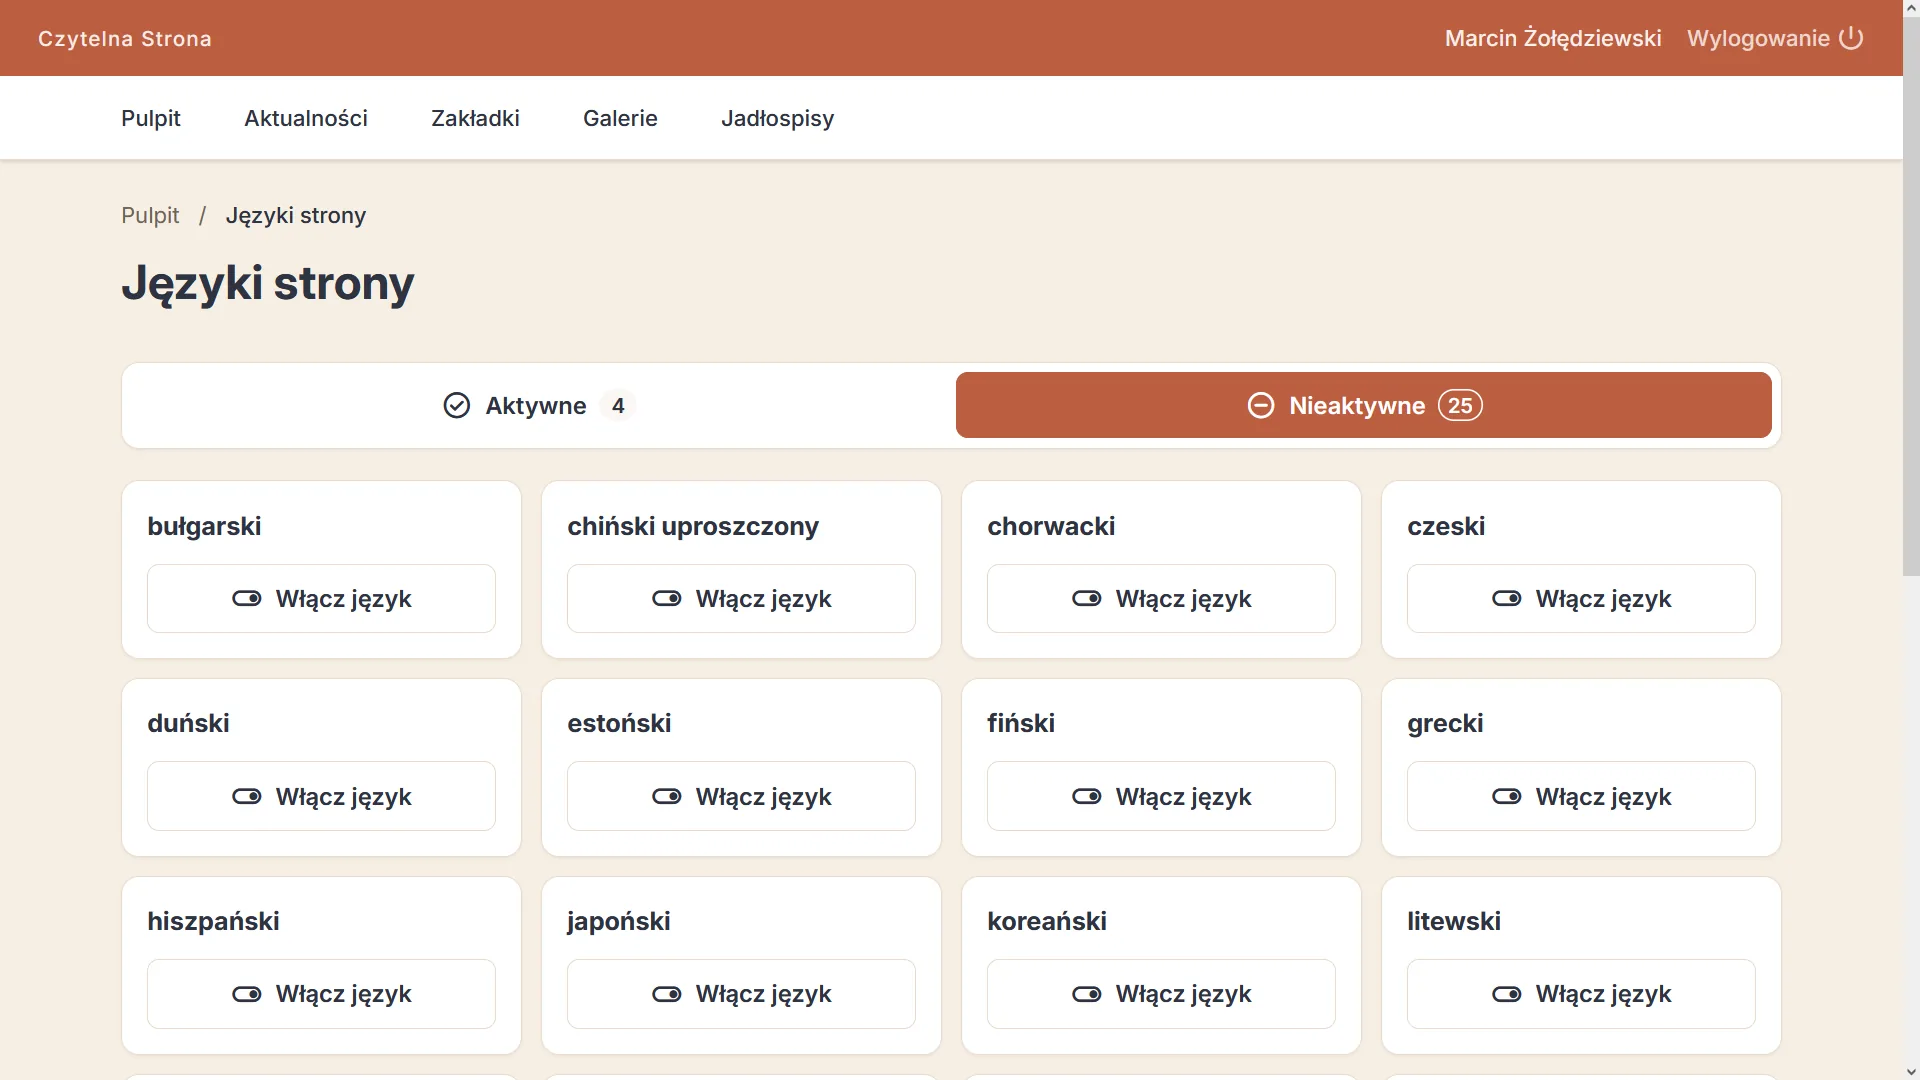
Task: Click the minus-circle icon on the Nieaktywne tab
Action: pyautogui.click(x=1261, y=405)
